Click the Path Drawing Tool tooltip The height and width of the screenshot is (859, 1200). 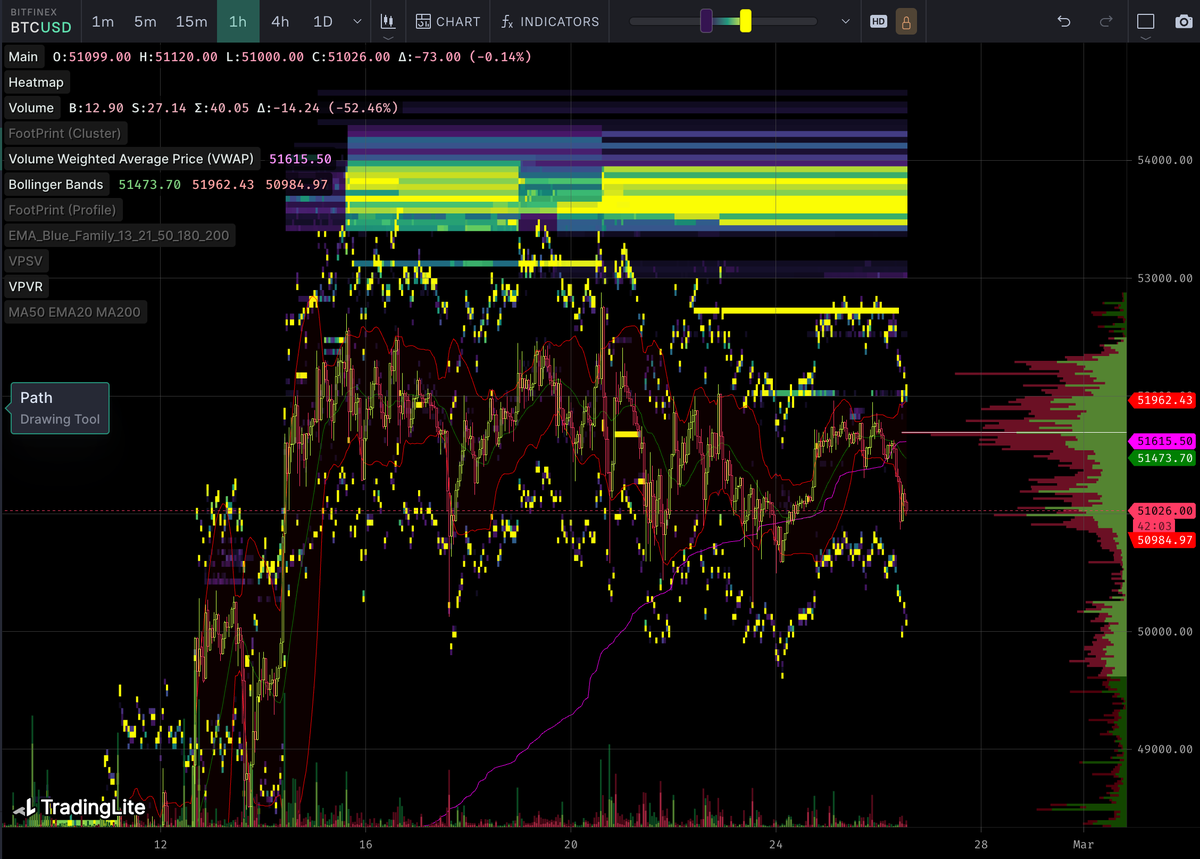coord(60,408)
